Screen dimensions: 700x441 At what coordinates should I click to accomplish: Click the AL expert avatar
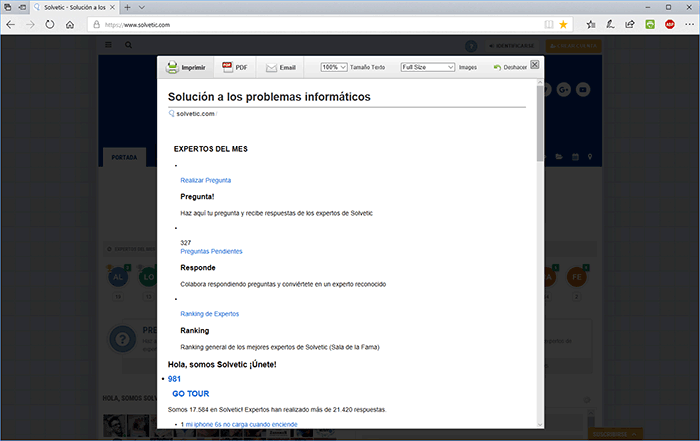118,277
